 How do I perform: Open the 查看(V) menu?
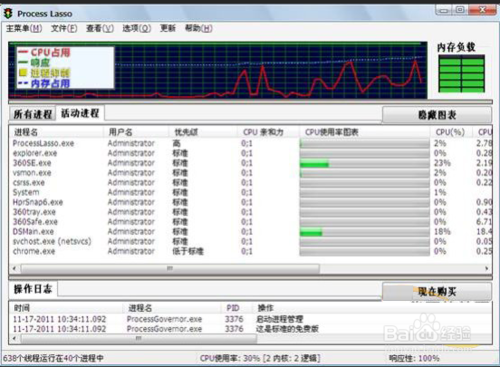(100, 29)
